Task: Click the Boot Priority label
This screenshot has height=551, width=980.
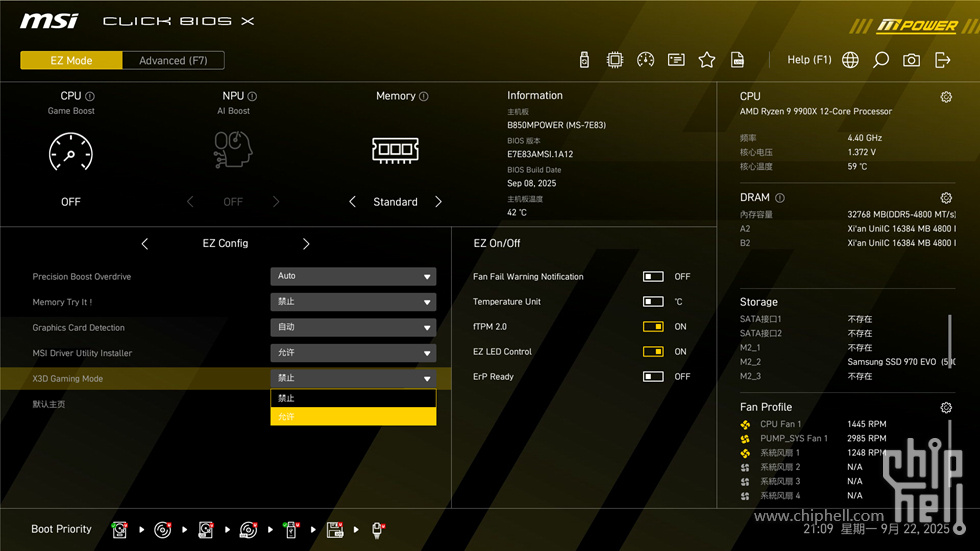Action: (x=61, y=529)
